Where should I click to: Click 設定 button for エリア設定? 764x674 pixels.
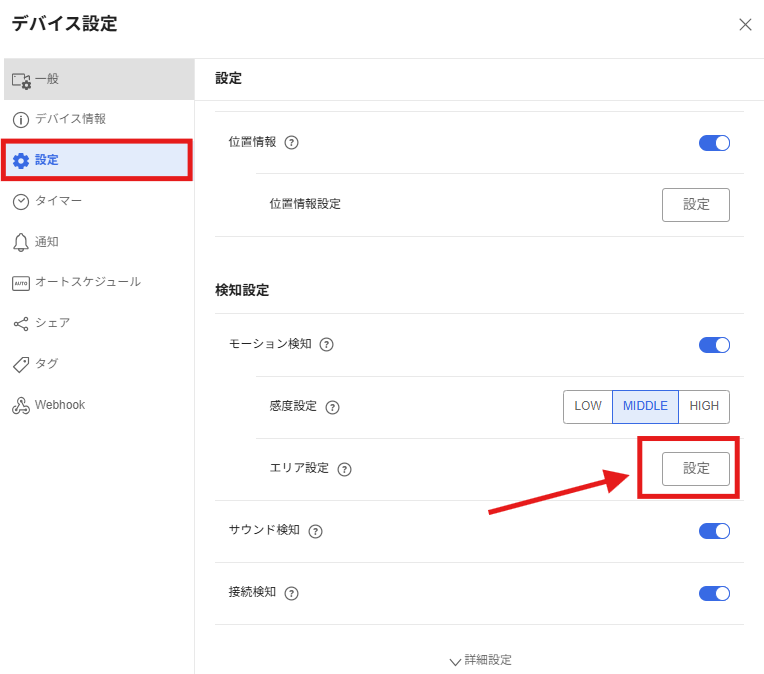tap(696, 469)
